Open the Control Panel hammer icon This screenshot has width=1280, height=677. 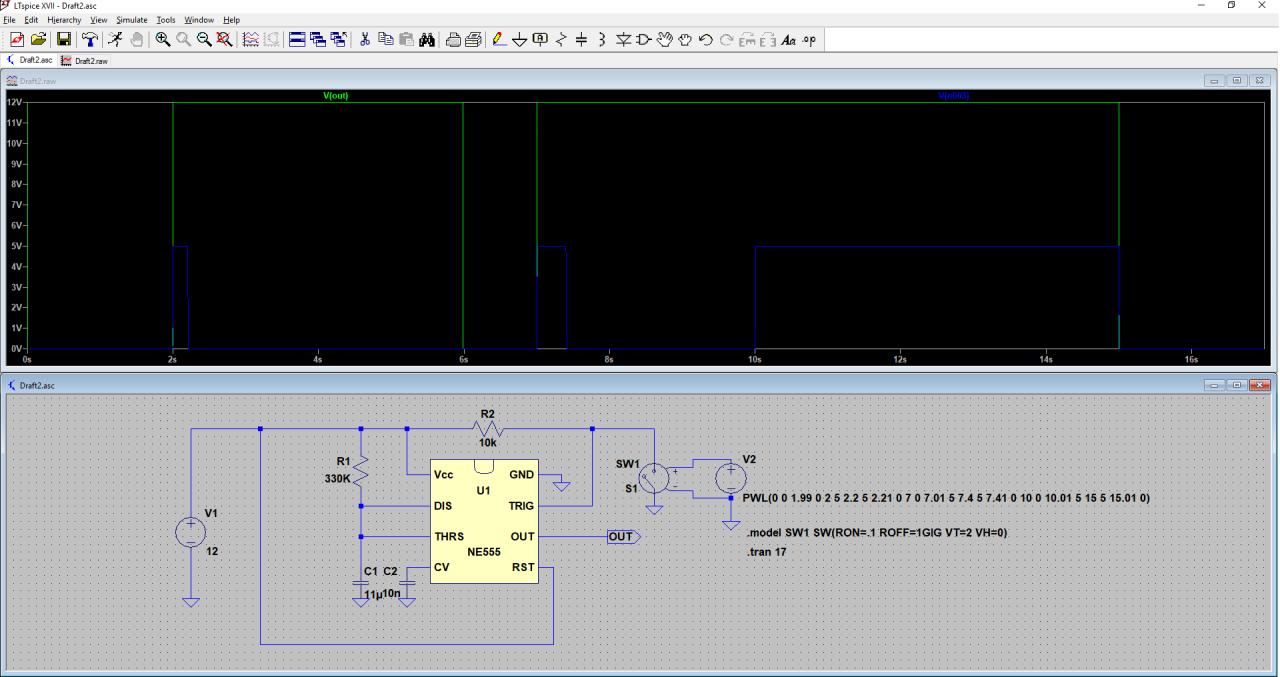pos(90,40)
